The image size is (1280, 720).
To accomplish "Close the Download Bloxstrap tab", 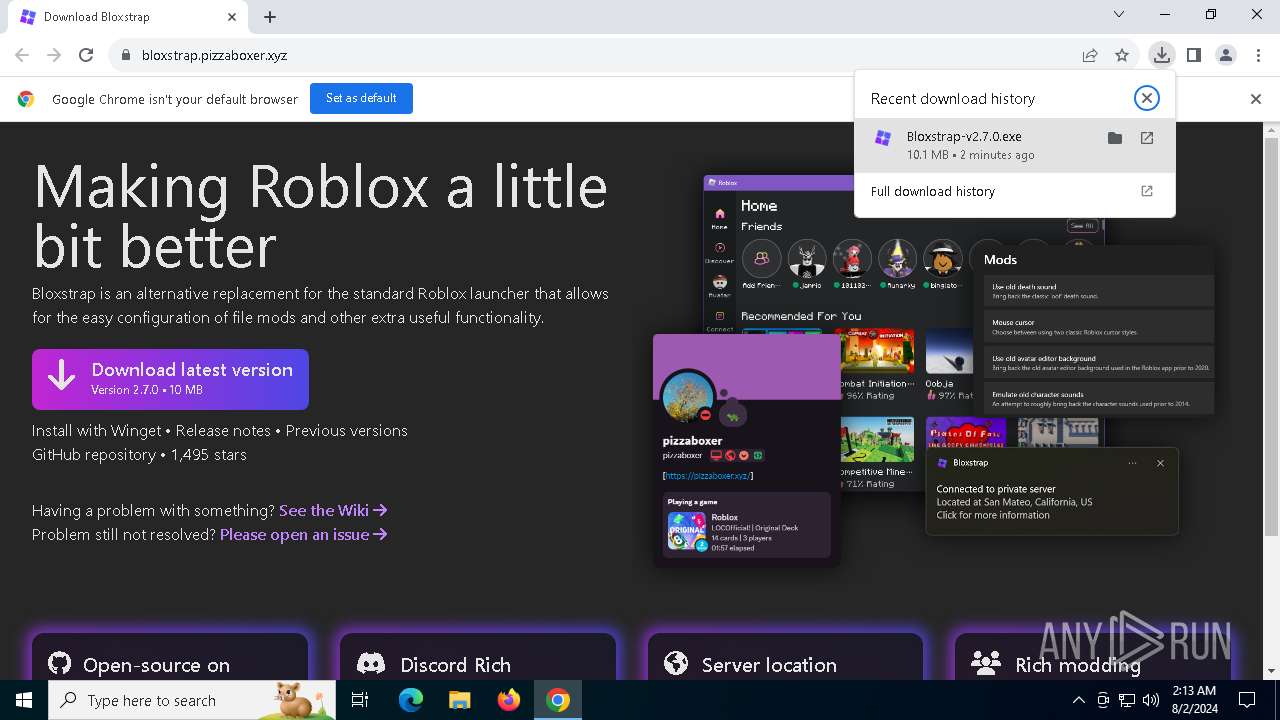I will [232, 16].
